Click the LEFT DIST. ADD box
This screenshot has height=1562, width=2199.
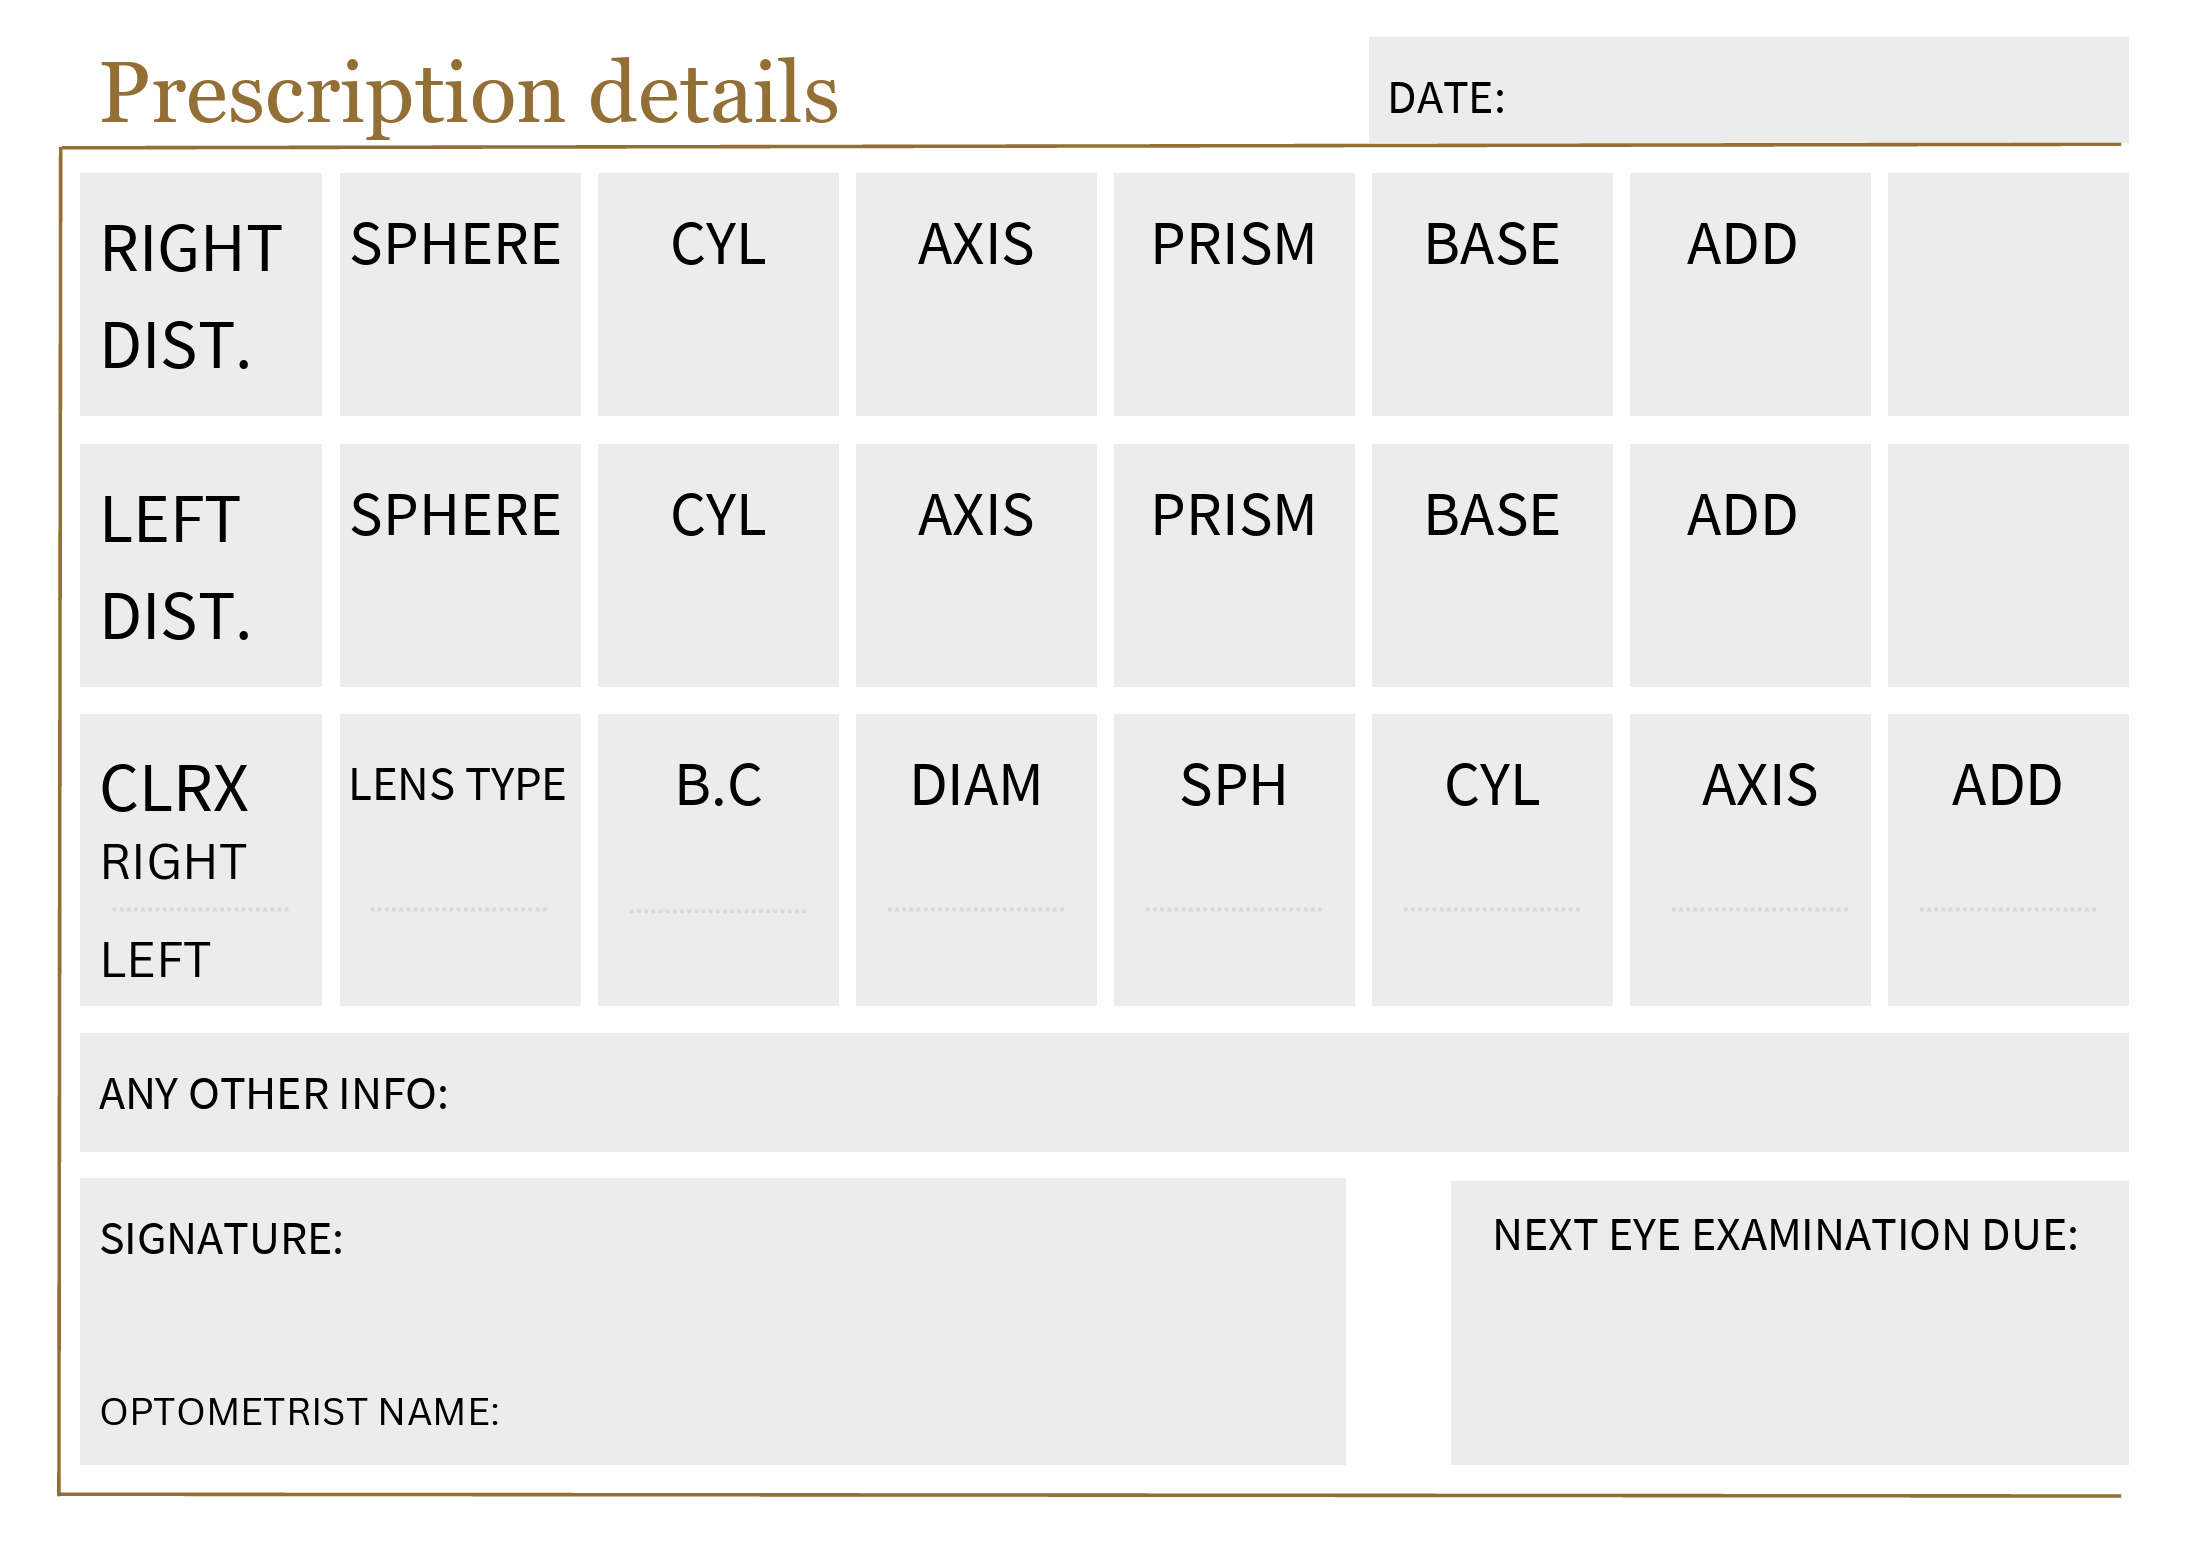click(1750, 566)
